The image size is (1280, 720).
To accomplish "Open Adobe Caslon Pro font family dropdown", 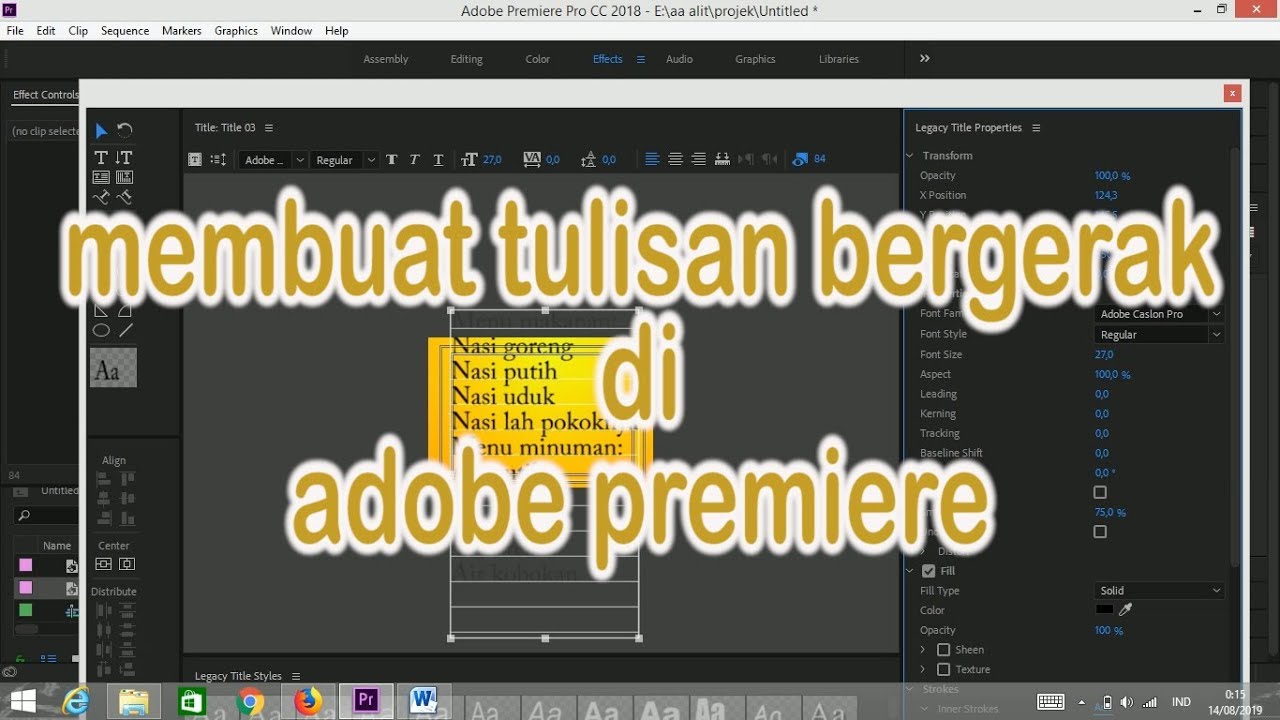I will (1160, 314).
